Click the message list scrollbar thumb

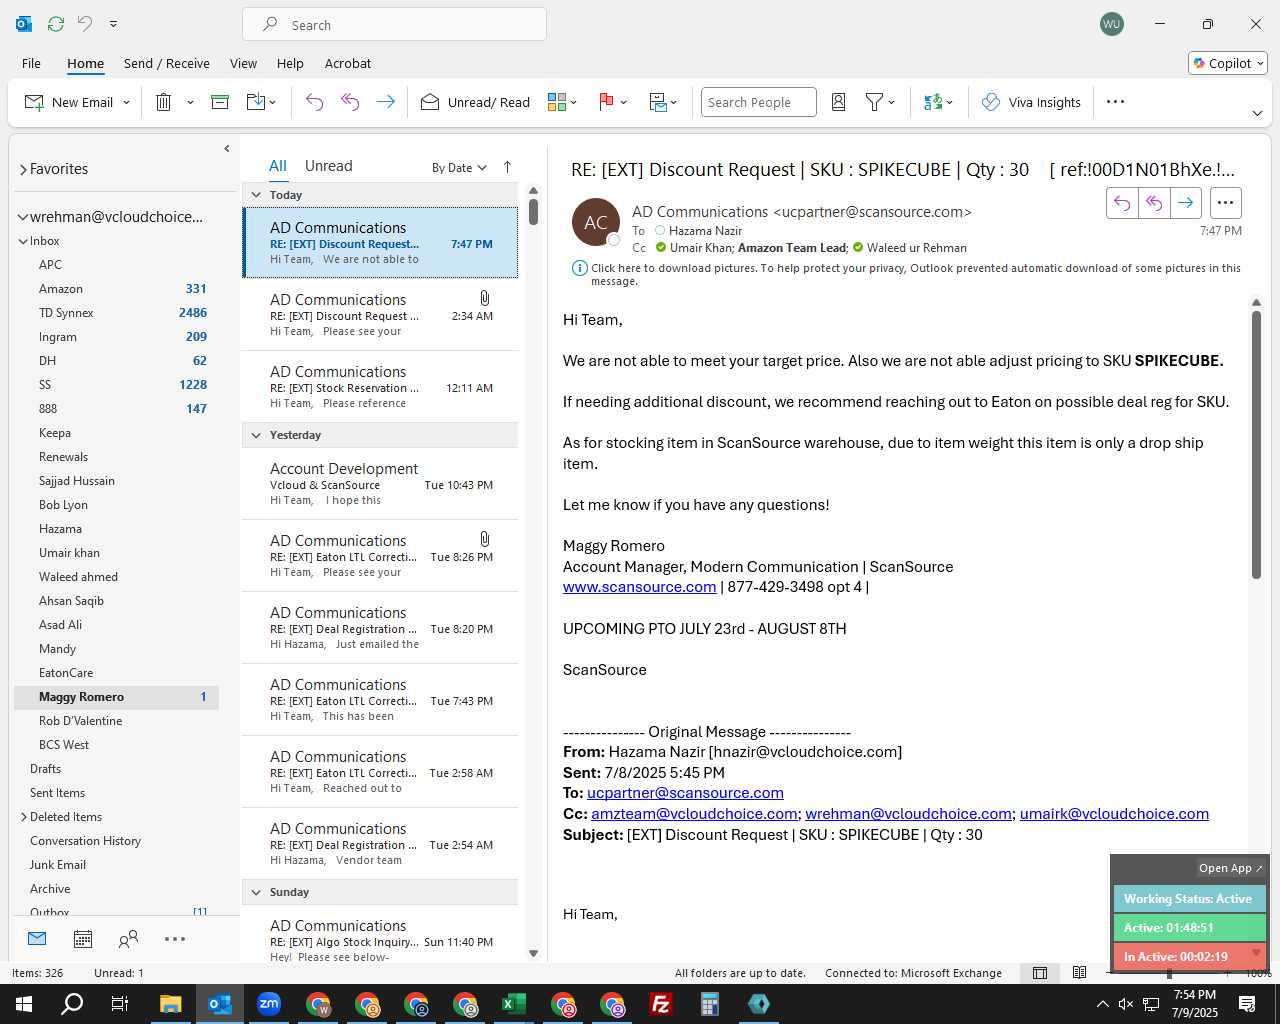tap(533, 211)
